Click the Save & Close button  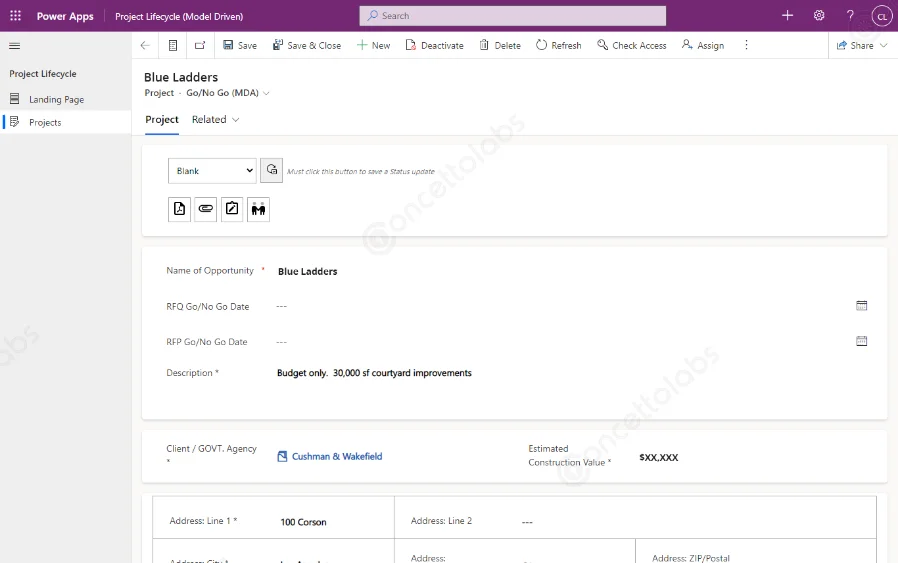click(306, 46)
